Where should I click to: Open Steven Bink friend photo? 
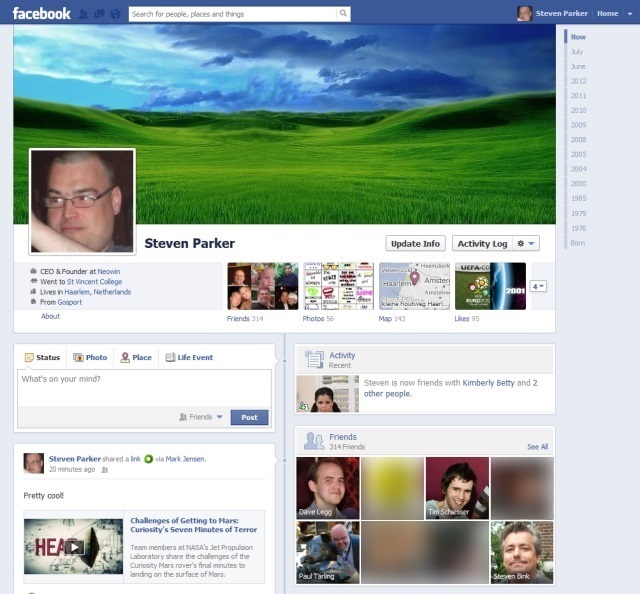(x=522, y=552)
